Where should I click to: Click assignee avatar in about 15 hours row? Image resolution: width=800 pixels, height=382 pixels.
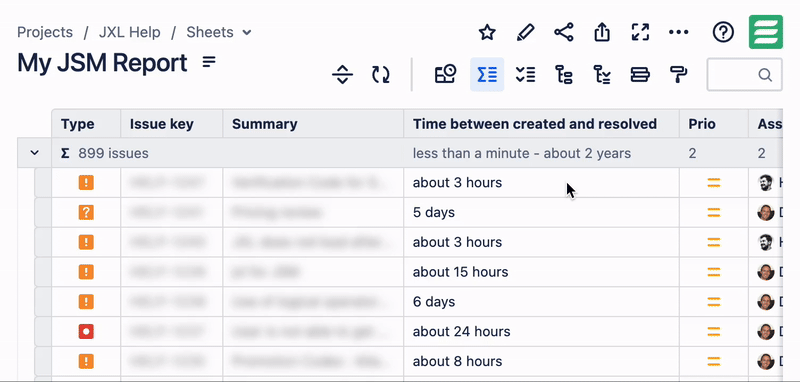click(x=766, y=272)
